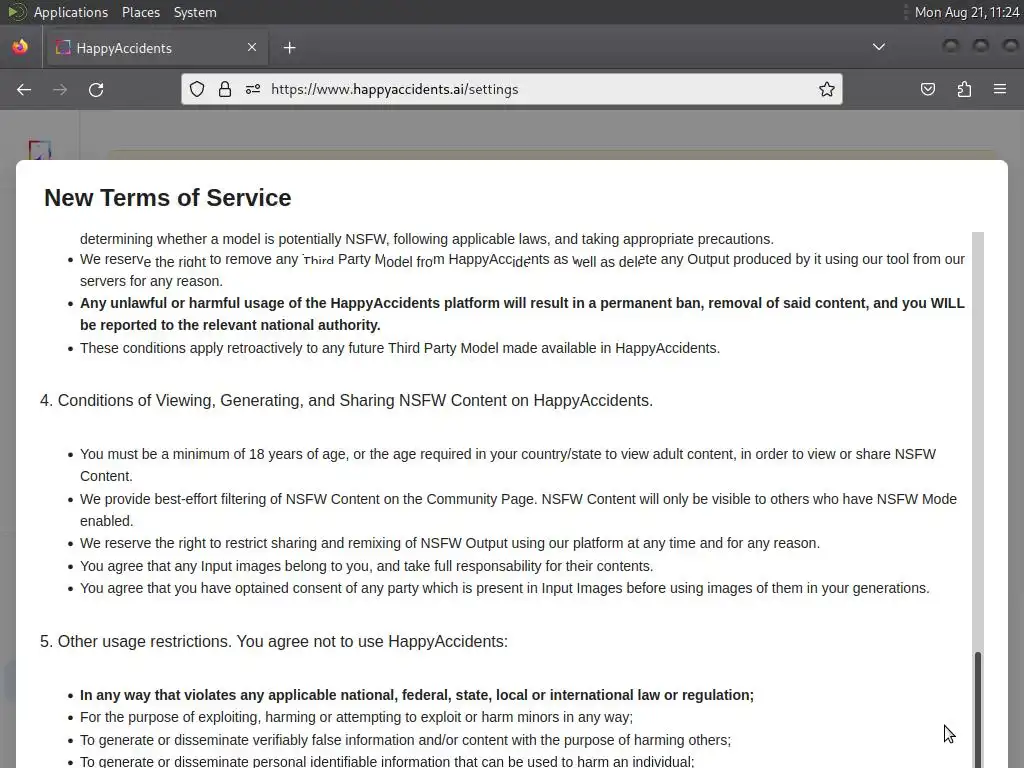Click the Terms of Service scrollbar thumb
Screen dimensions: 1024x768
click(978, 709)
